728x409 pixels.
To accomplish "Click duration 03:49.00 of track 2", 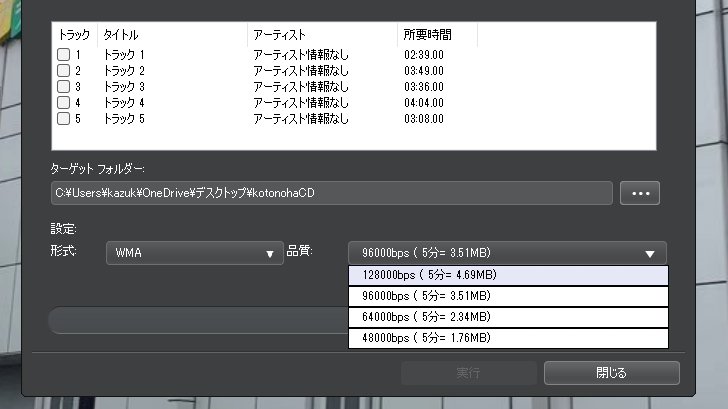I will tap(424, 71).
